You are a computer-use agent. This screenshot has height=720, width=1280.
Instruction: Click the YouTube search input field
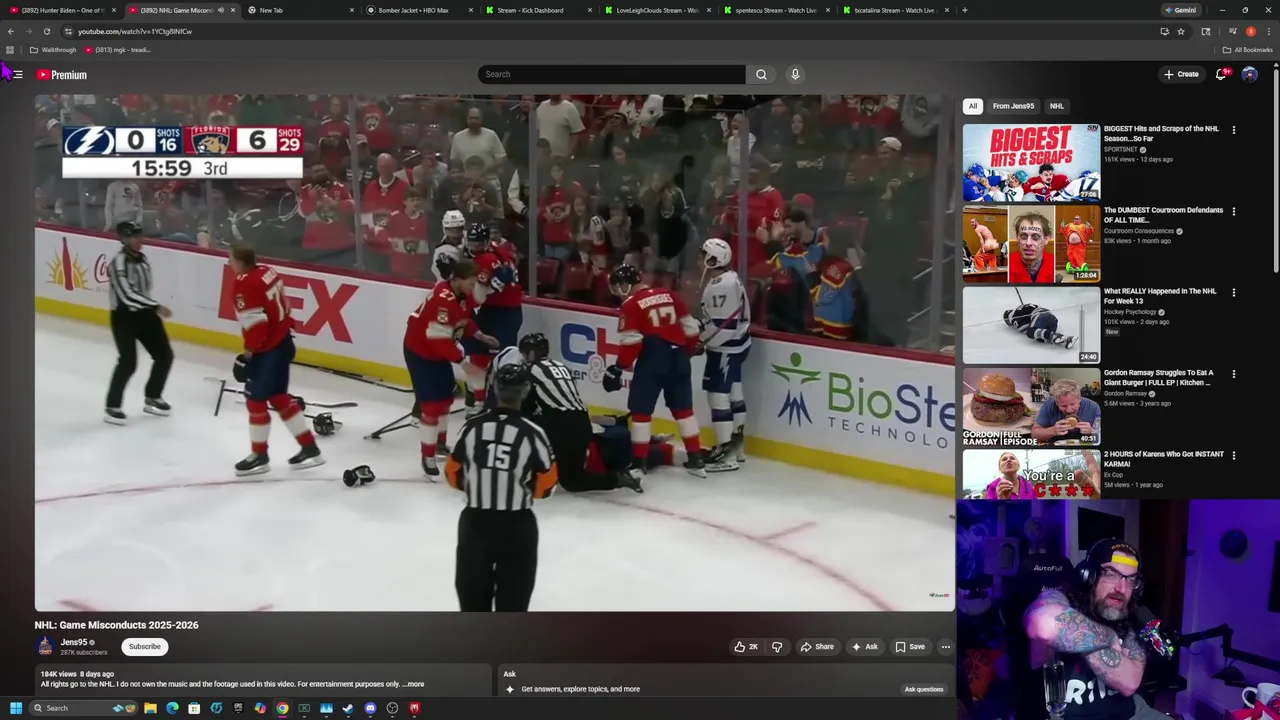click(611, 74)
